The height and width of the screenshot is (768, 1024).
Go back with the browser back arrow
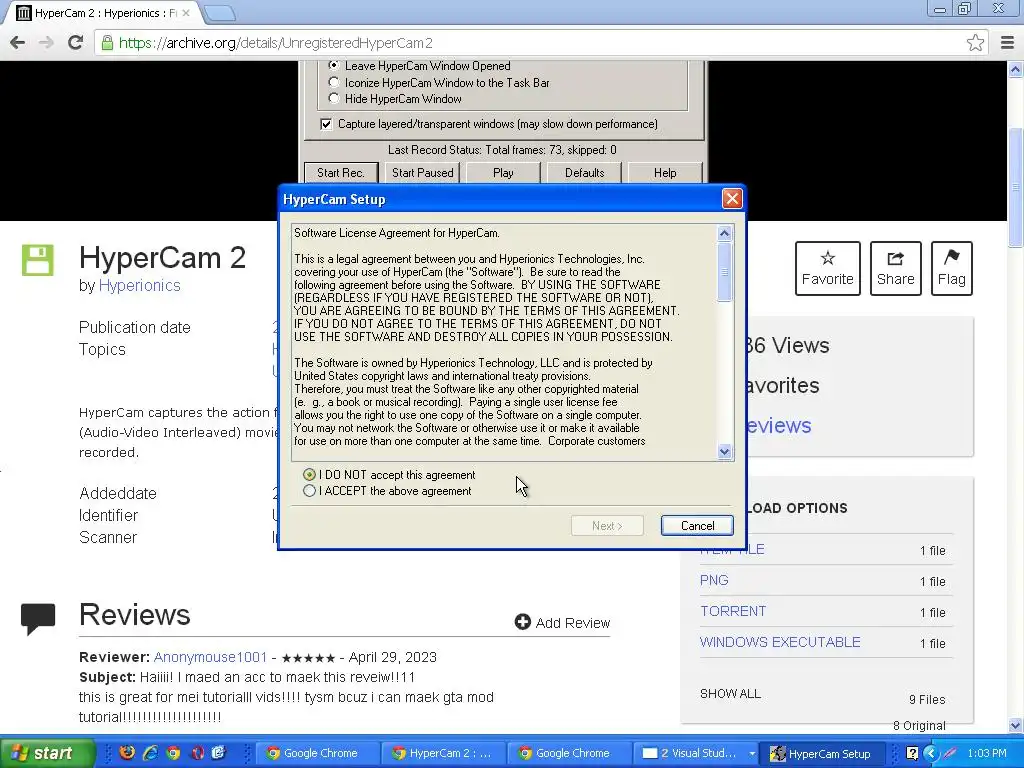(18, 42)
